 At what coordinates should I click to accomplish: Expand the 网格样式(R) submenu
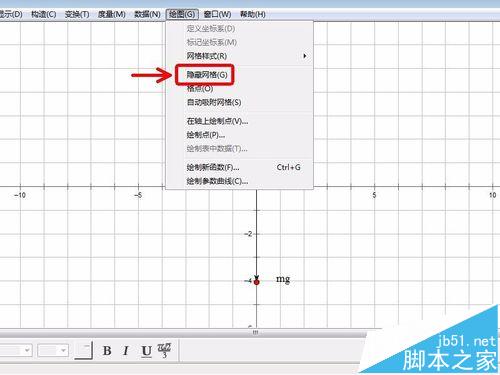pos(239,56)
